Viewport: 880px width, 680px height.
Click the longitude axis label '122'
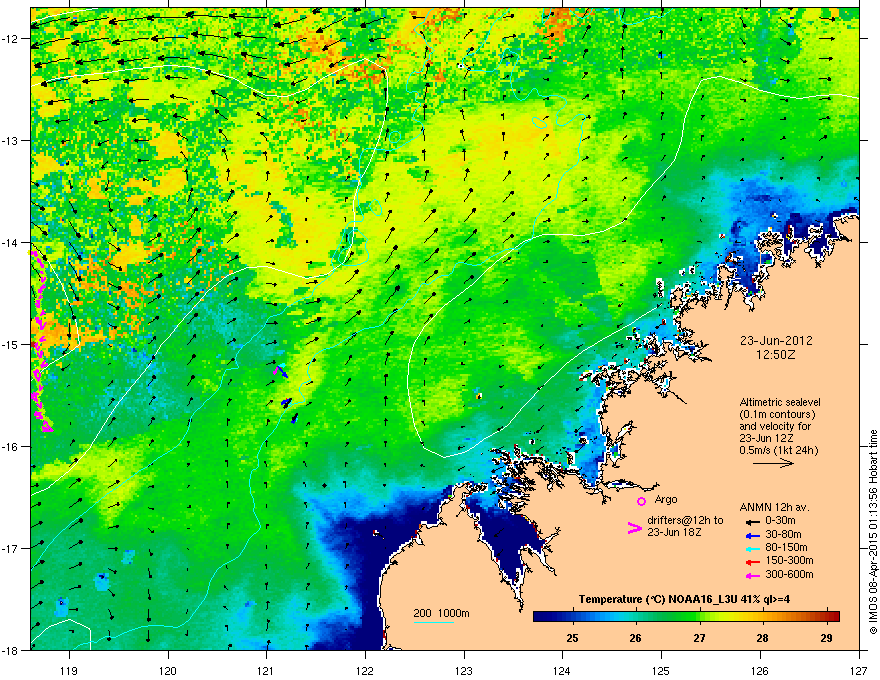[x=365, y=670]
